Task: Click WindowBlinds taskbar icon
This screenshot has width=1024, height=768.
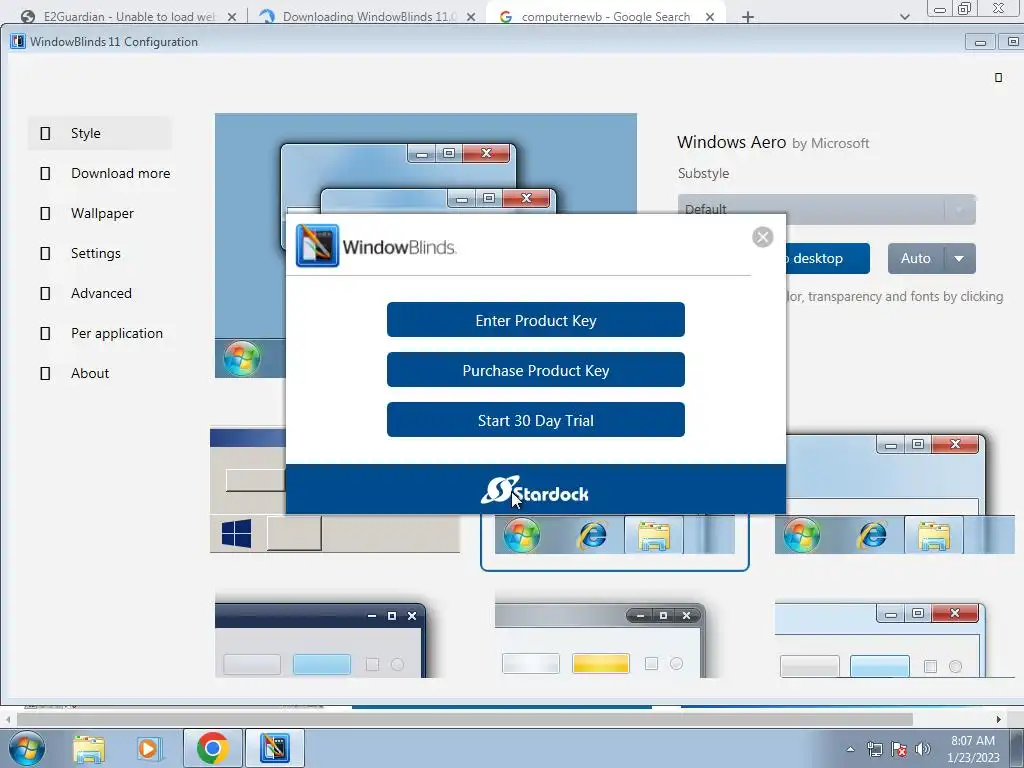Action: [x=275, y=748]
